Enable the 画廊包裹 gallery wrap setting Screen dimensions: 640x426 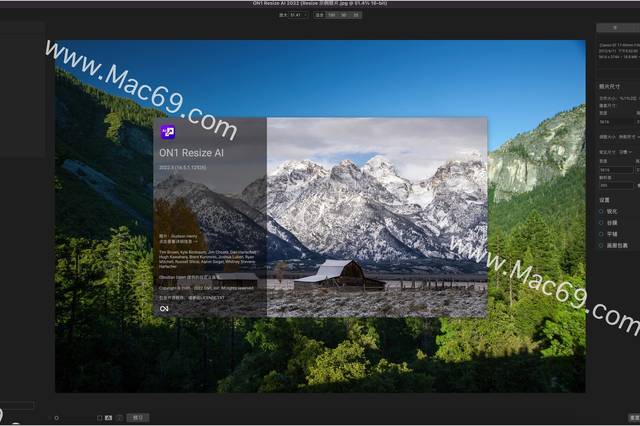coord(601,246)
